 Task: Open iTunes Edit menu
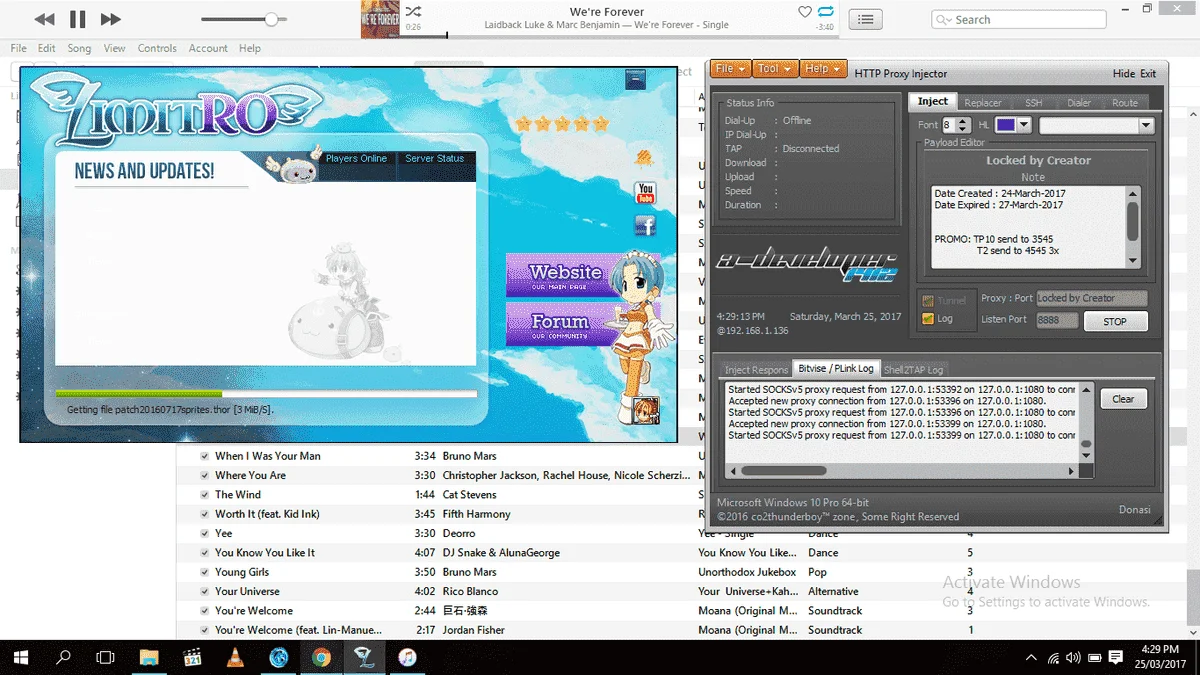click(47, 48)
